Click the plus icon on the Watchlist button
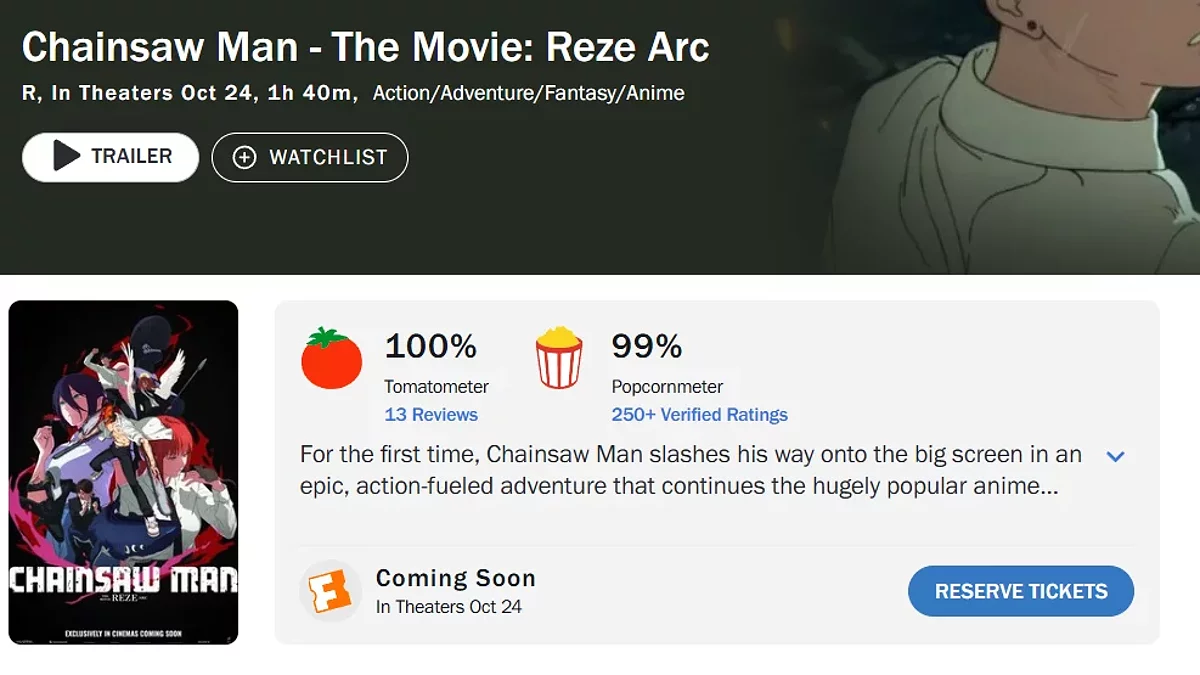The height and width of the screenshot is (675, 1200). point(244,157)
